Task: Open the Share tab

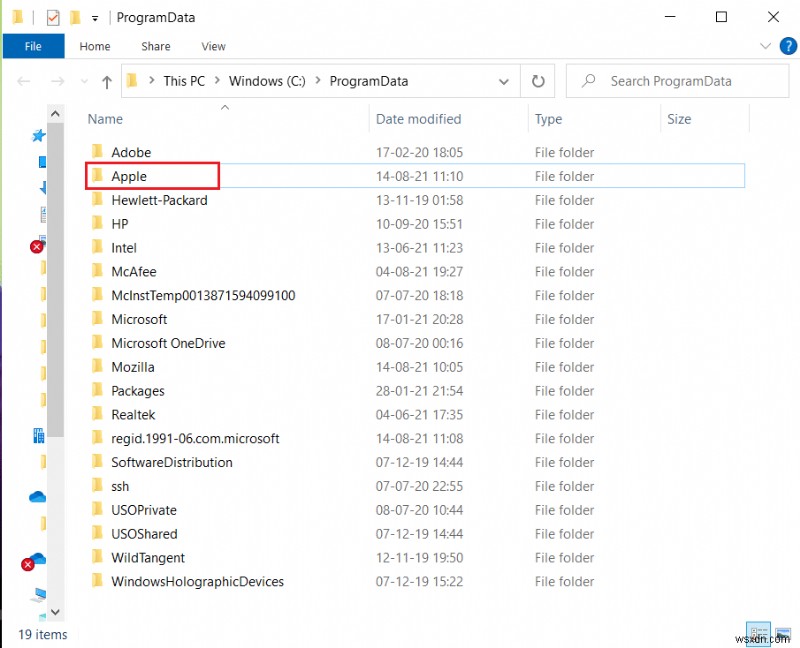Action: (x=155, y=46)
